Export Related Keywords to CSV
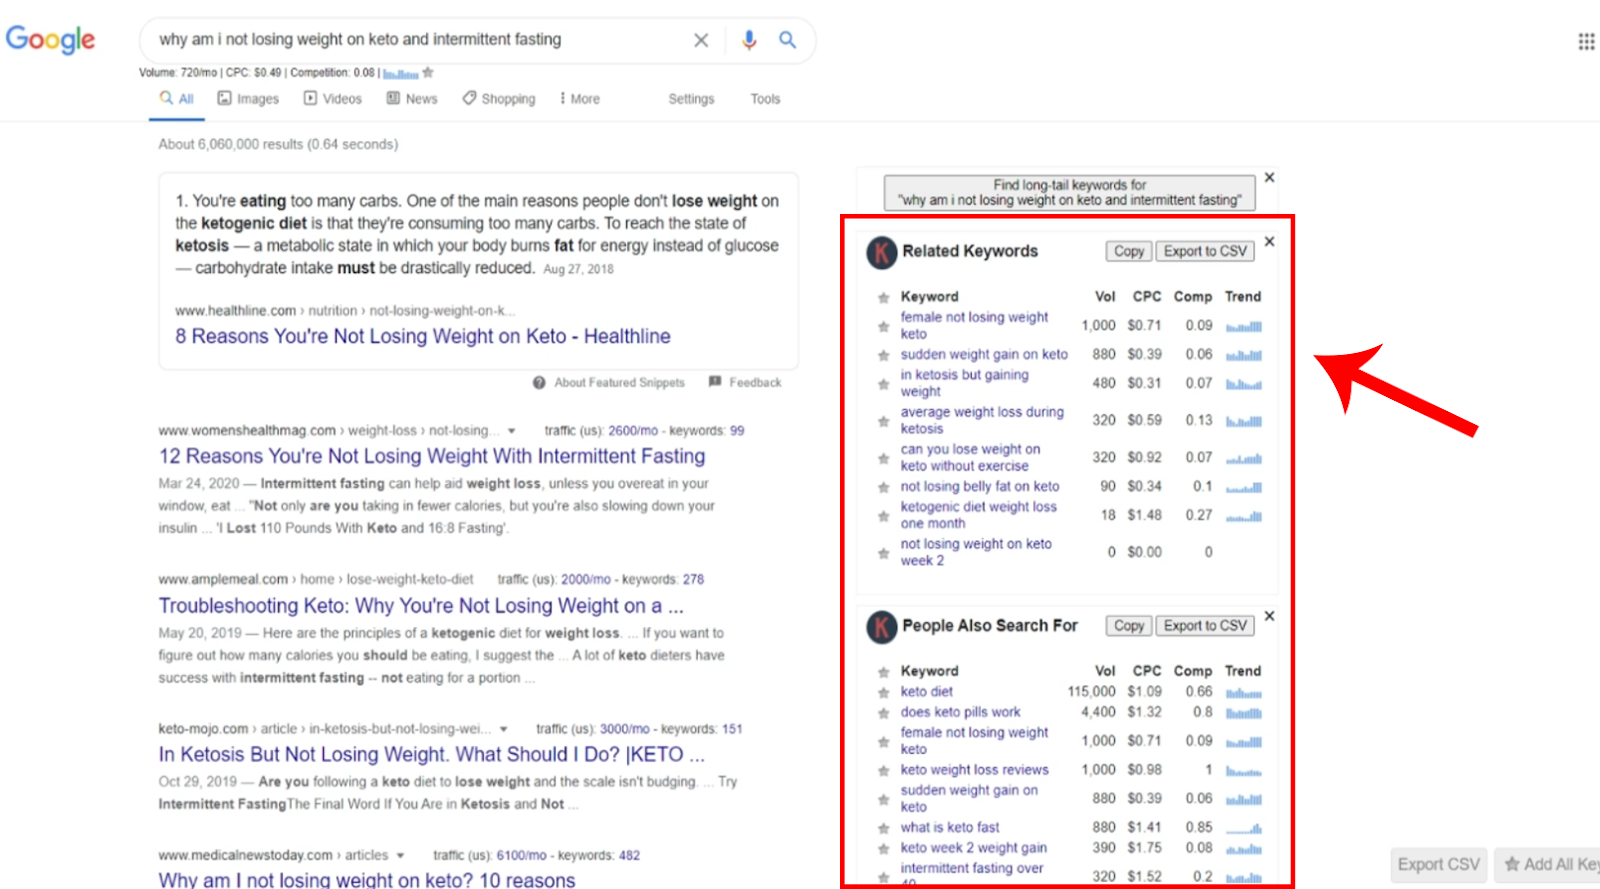 (x=1205, y=251)
